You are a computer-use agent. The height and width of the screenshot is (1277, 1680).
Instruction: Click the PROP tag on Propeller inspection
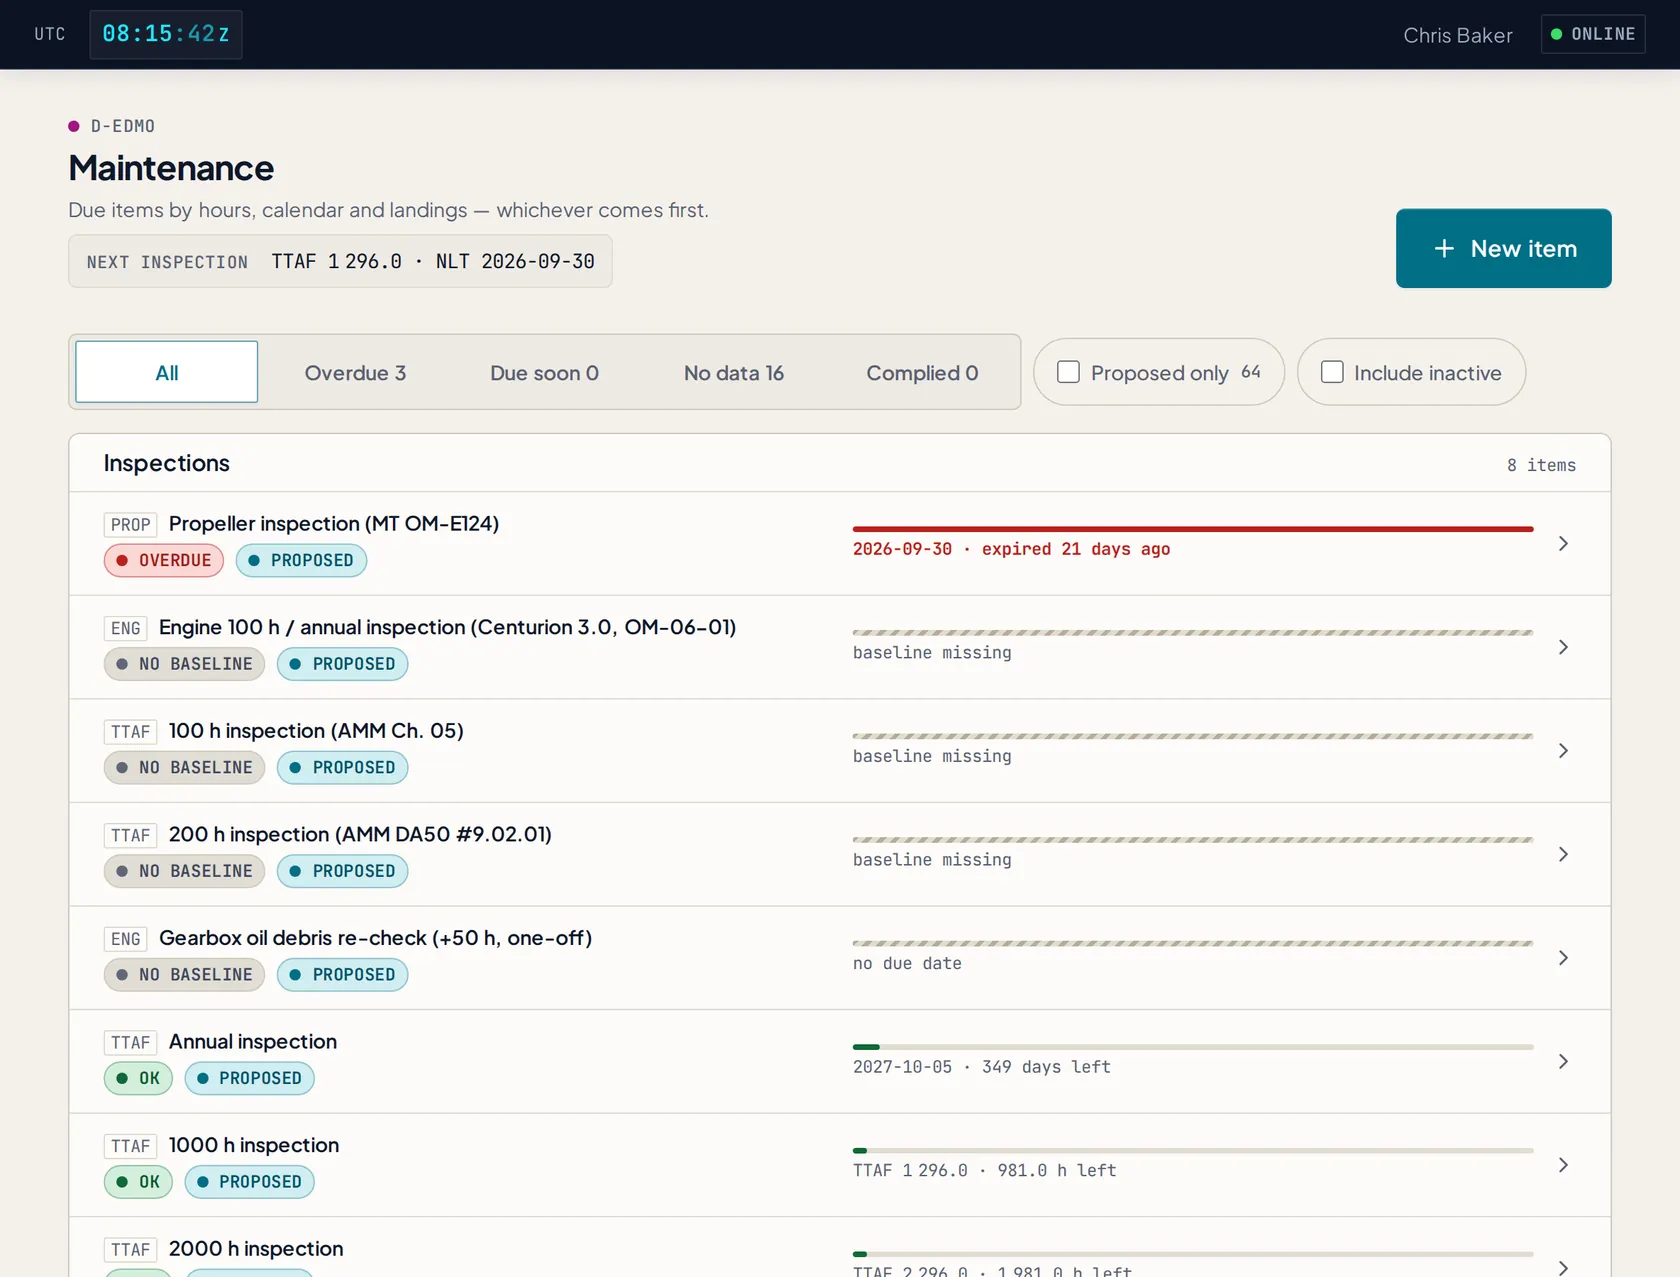(x=130, y=525)
